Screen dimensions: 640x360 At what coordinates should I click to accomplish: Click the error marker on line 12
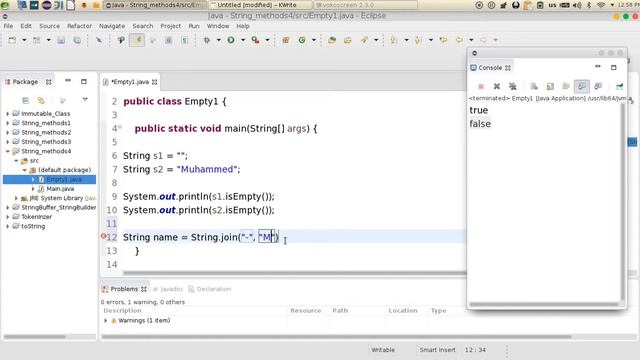[x=103, y=236]
